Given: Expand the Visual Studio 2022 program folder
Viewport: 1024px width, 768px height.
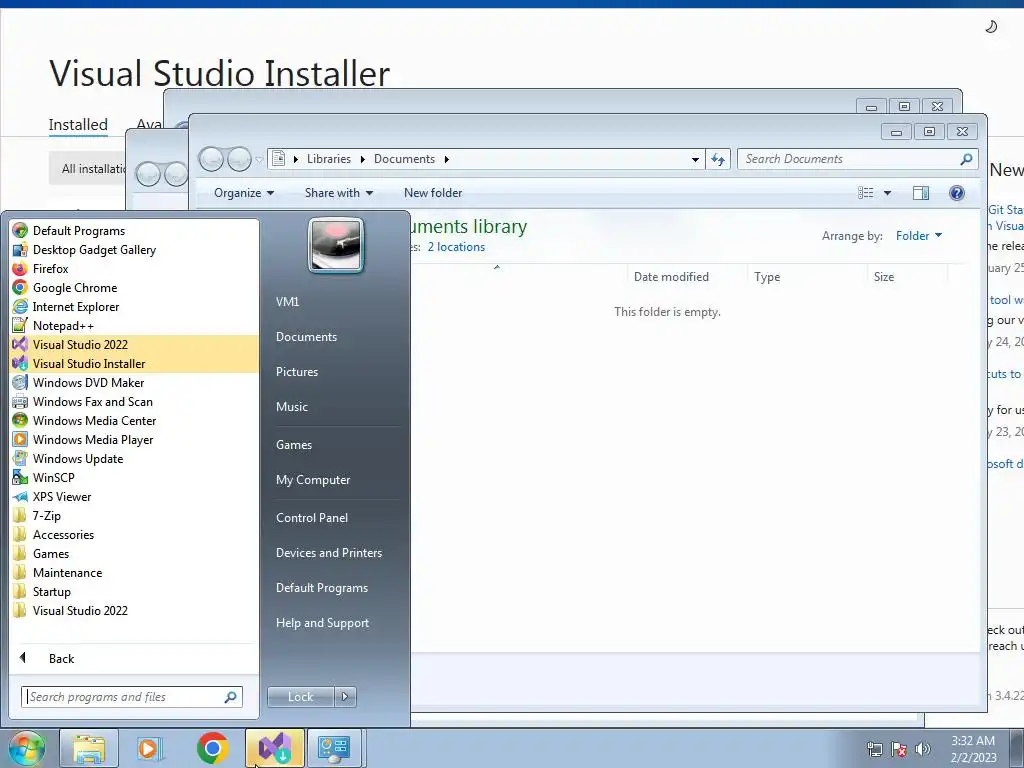Looking at the screenshot, I should tap(134, 610).
